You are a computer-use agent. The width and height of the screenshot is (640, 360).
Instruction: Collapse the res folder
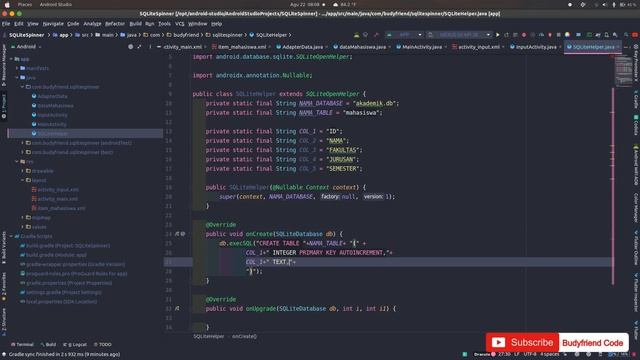pos(17,162)
